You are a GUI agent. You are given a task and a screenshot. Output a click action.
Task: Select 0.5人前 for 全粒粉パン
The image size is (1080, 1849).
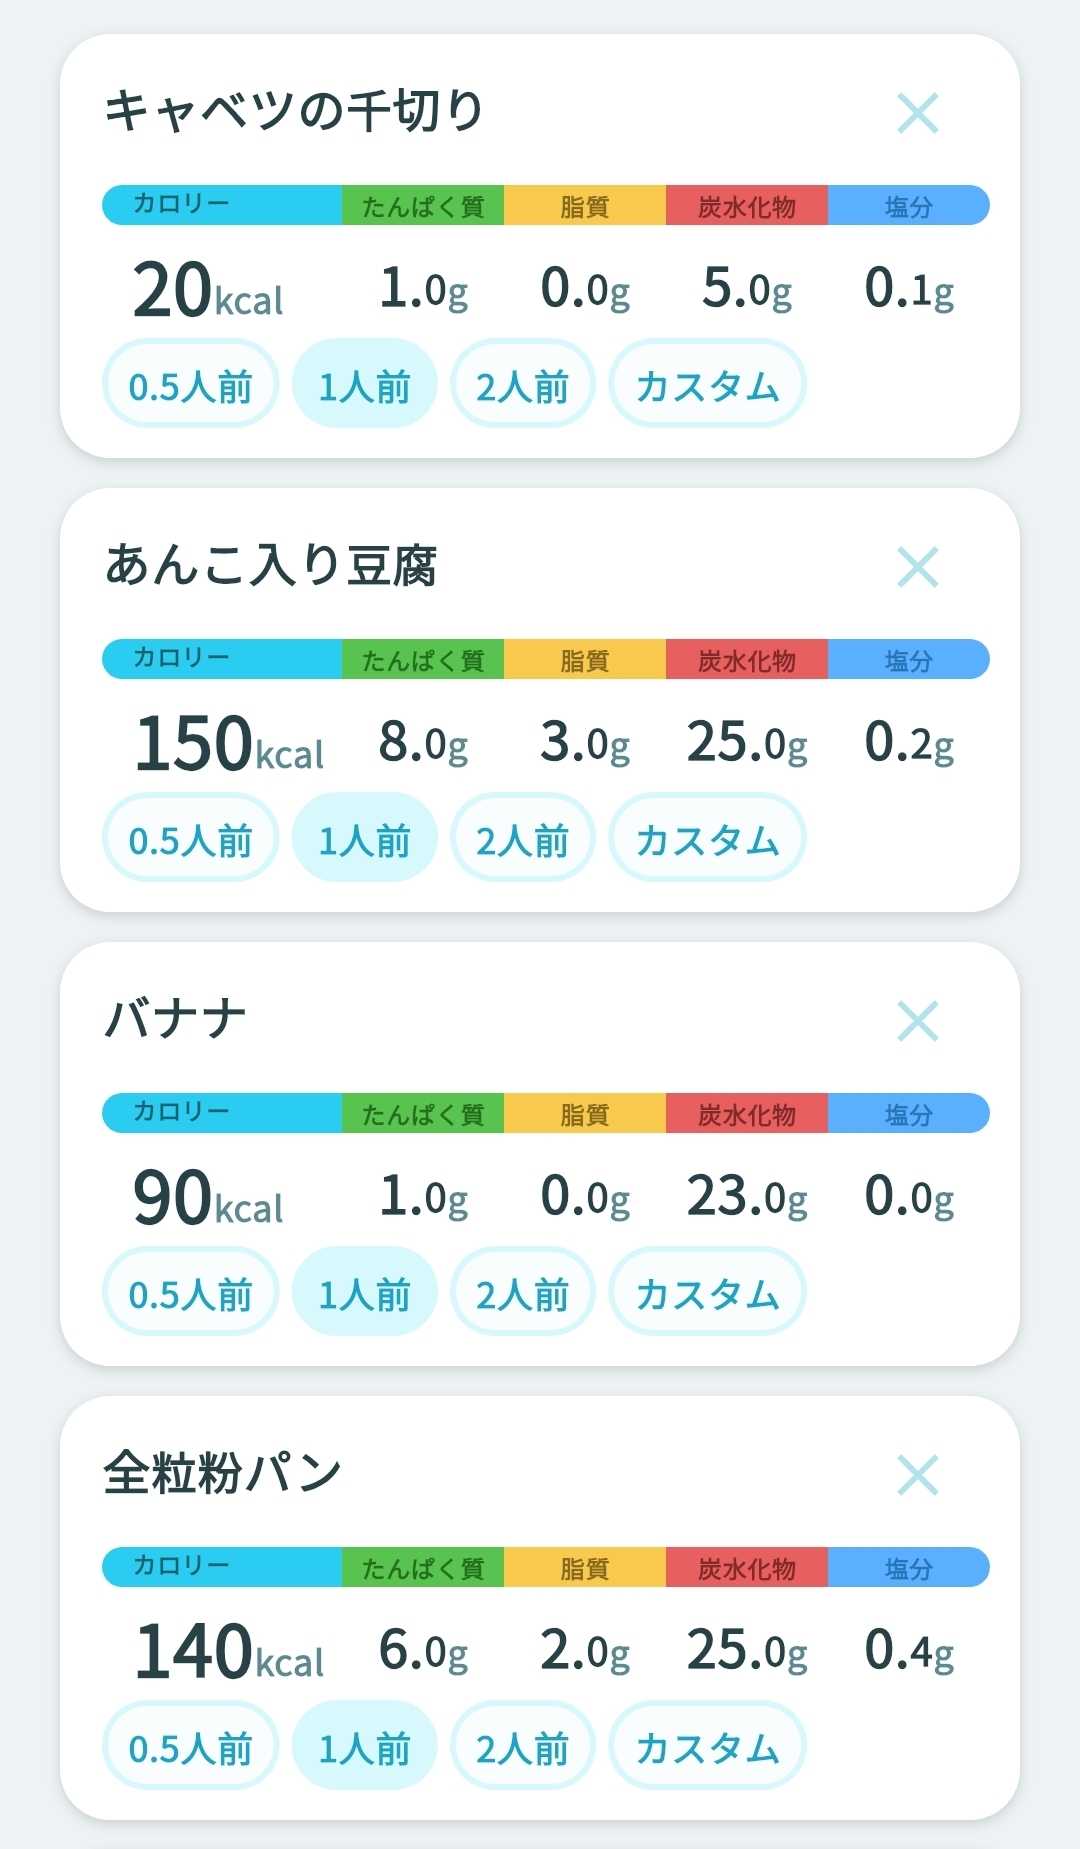click(190, 1746)
